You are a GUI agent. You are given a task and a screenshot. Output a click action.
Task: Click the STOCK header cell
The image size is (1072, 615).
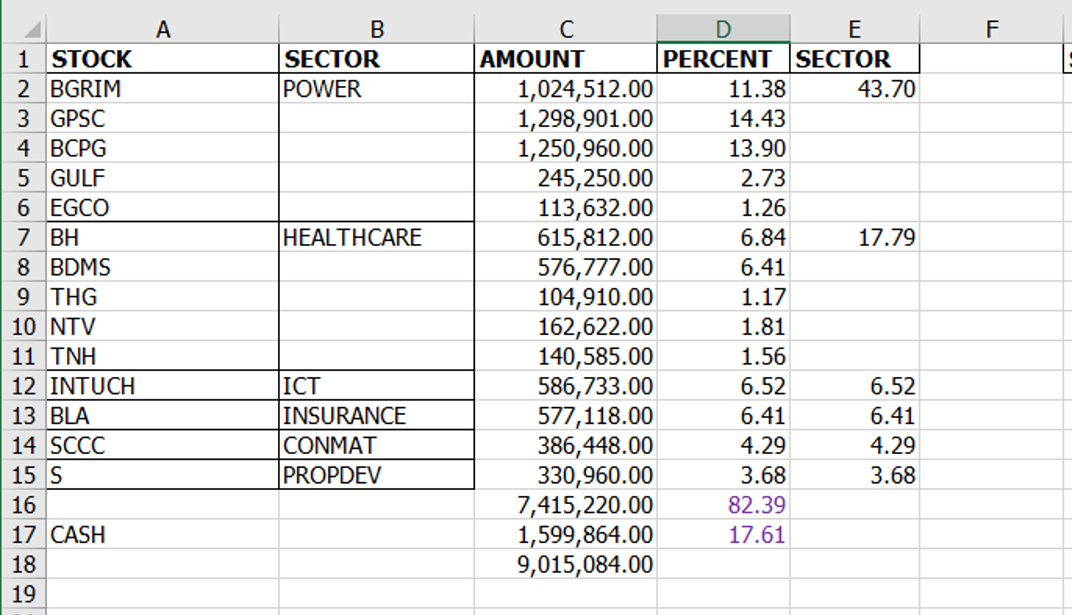163,59
